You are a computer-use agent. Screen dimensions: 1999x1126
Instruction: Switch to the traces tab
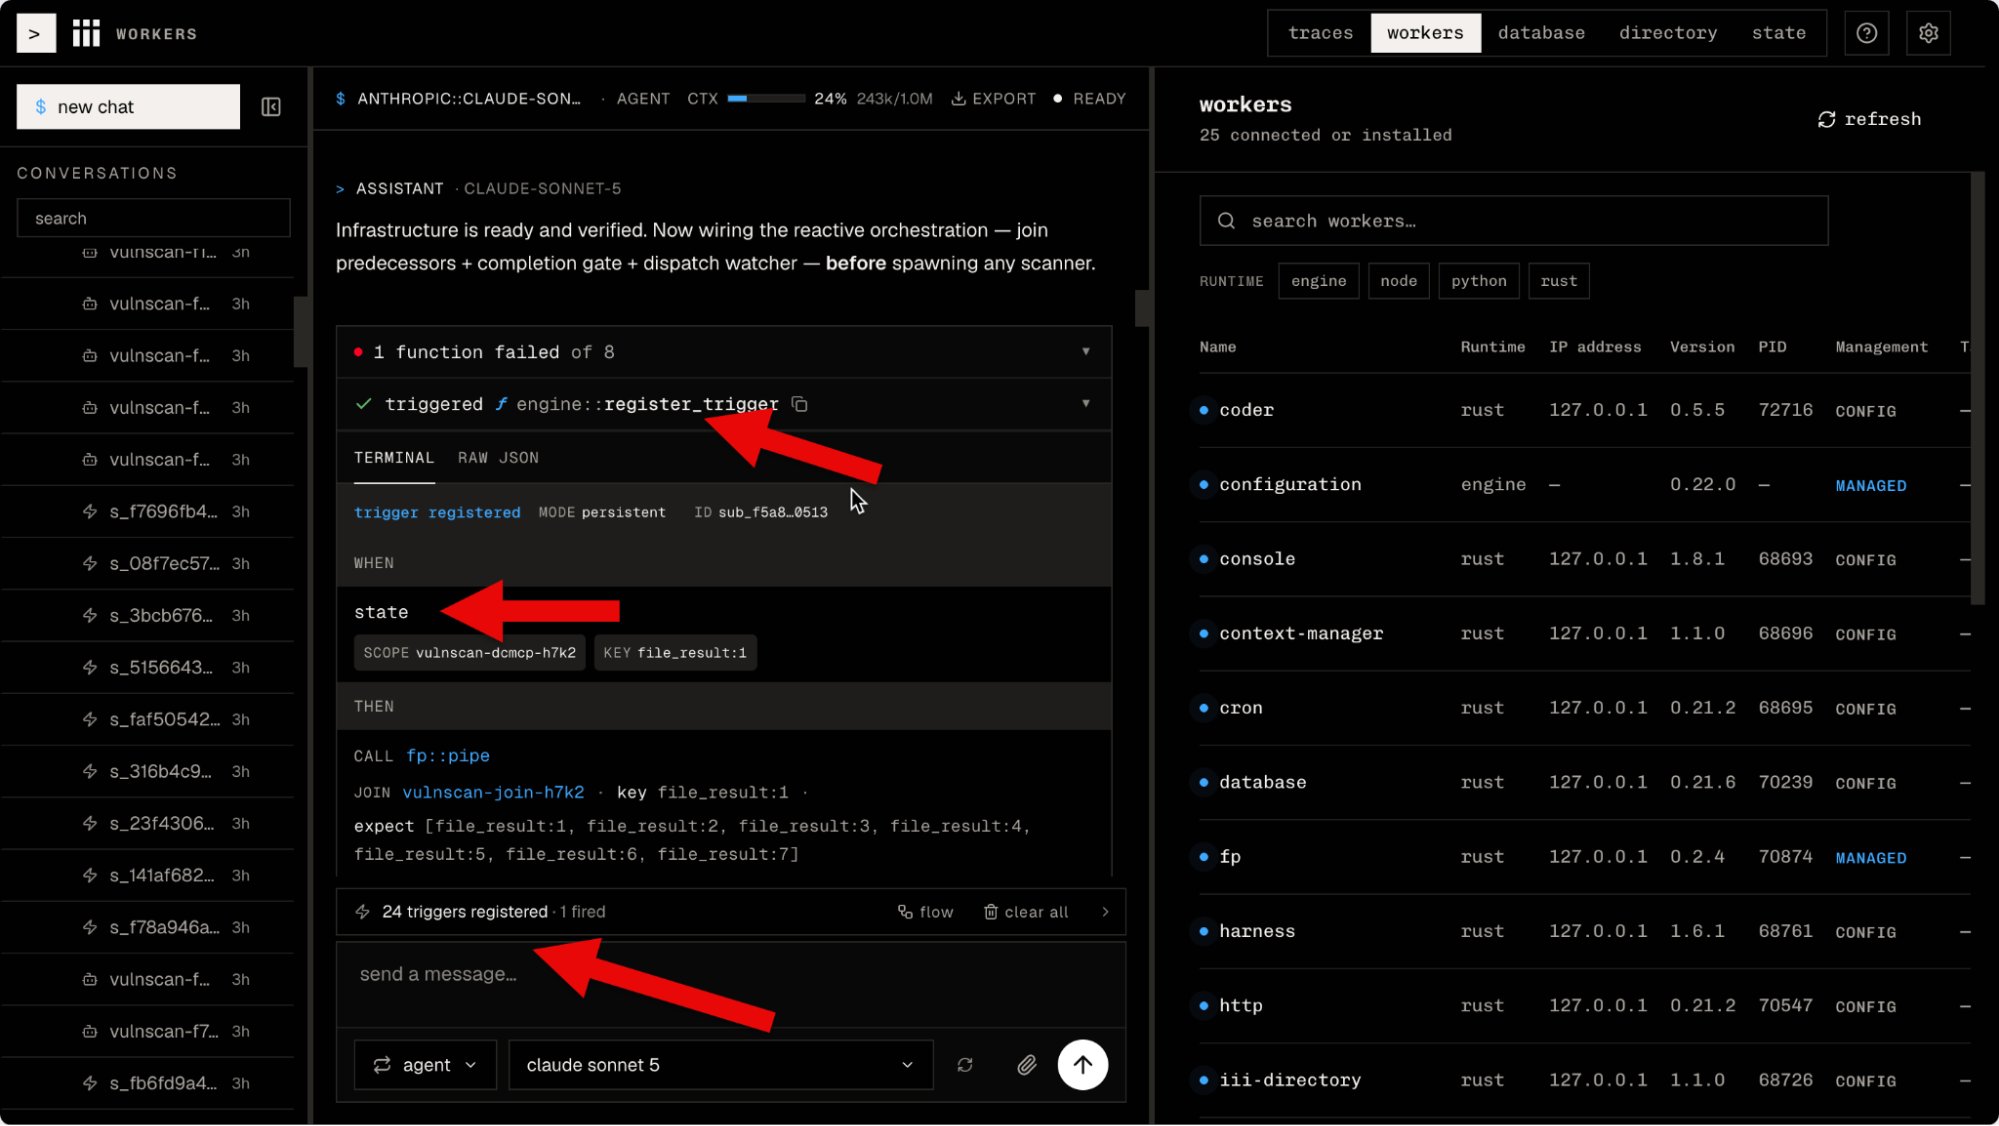click(x=1320, y=33)
